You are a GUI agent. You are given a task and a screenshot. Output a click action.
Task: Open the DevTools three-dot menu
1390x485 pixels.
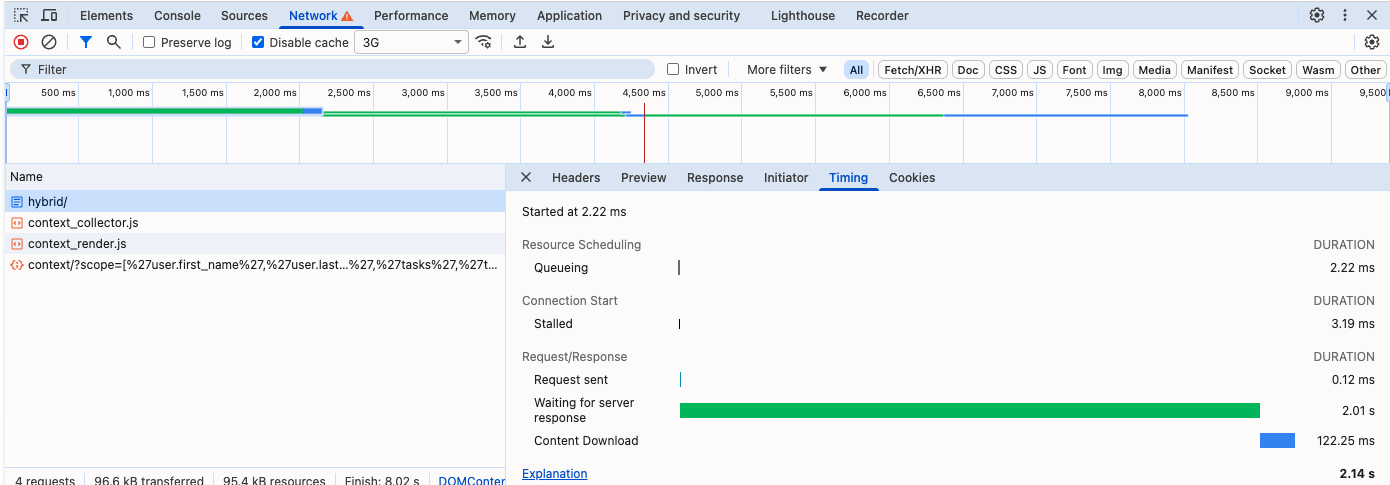[1345, 16]
